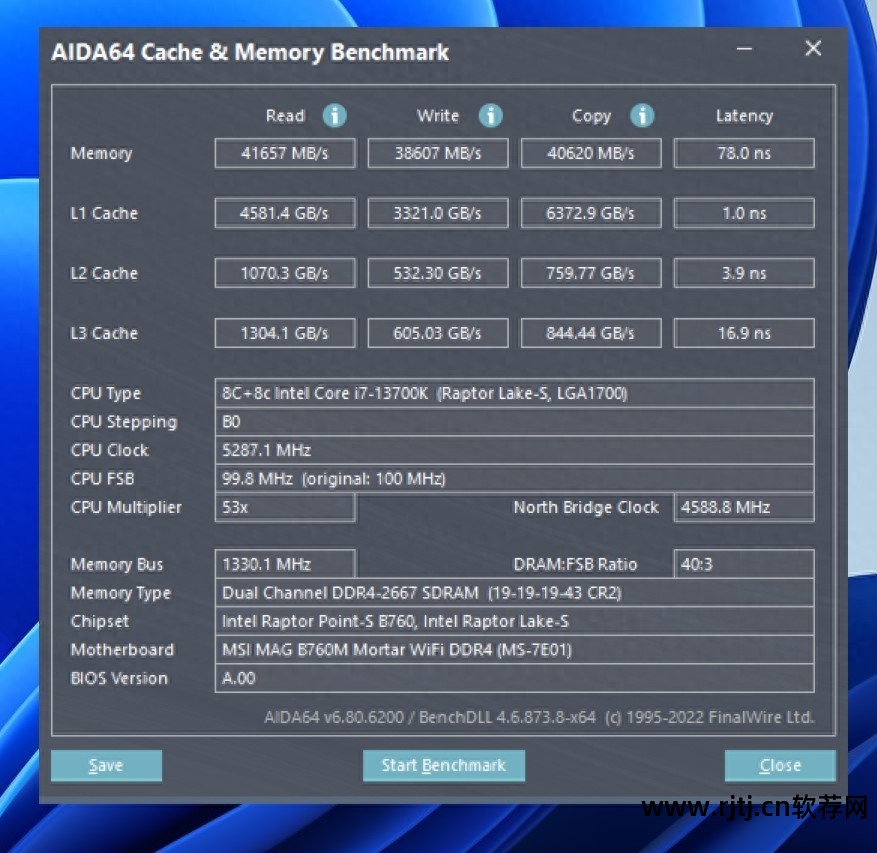877x853 pixels.
Task: Click the Read column header
Action: pos(285,116)
